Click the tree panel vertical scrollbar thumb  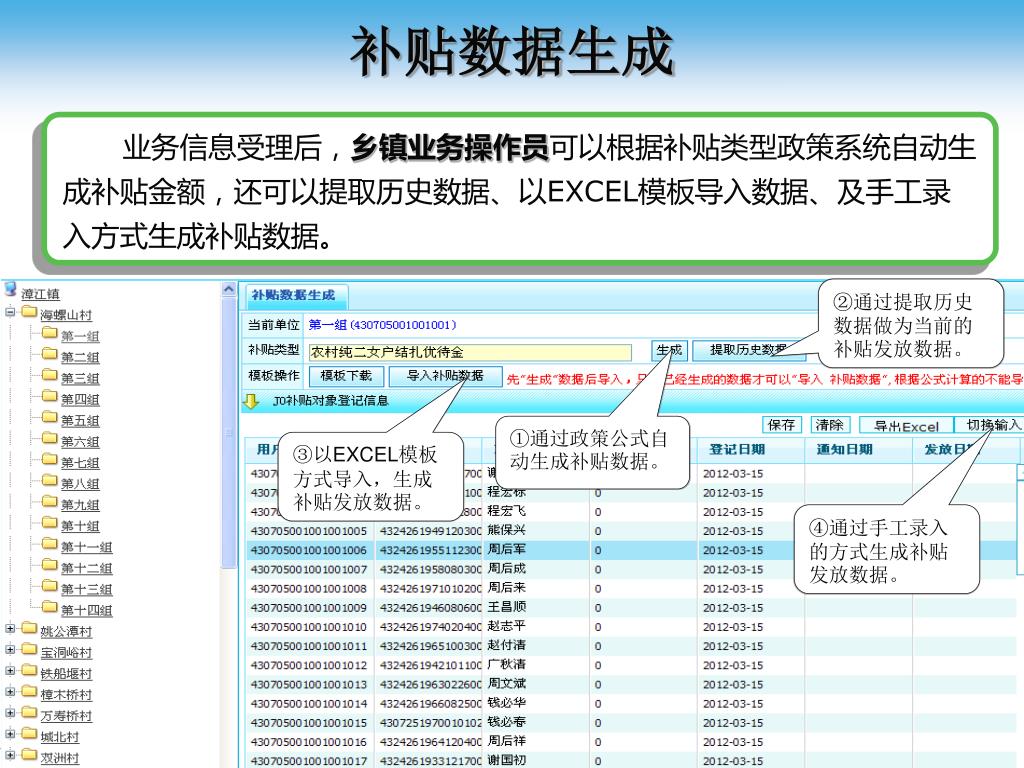pyautogui.click(x=229, y=432)
